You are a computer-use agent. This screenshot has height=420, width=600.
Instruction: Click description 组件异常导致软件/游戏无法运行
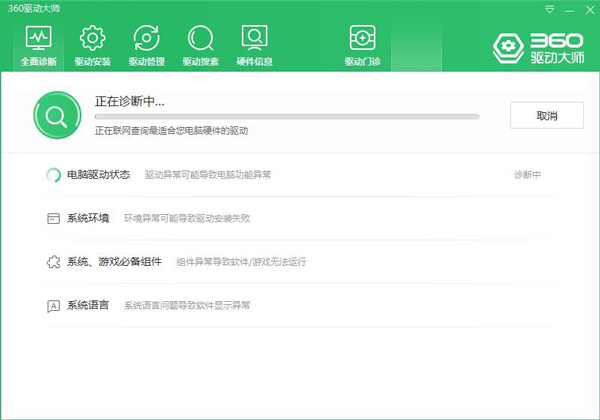coord(241,262)
